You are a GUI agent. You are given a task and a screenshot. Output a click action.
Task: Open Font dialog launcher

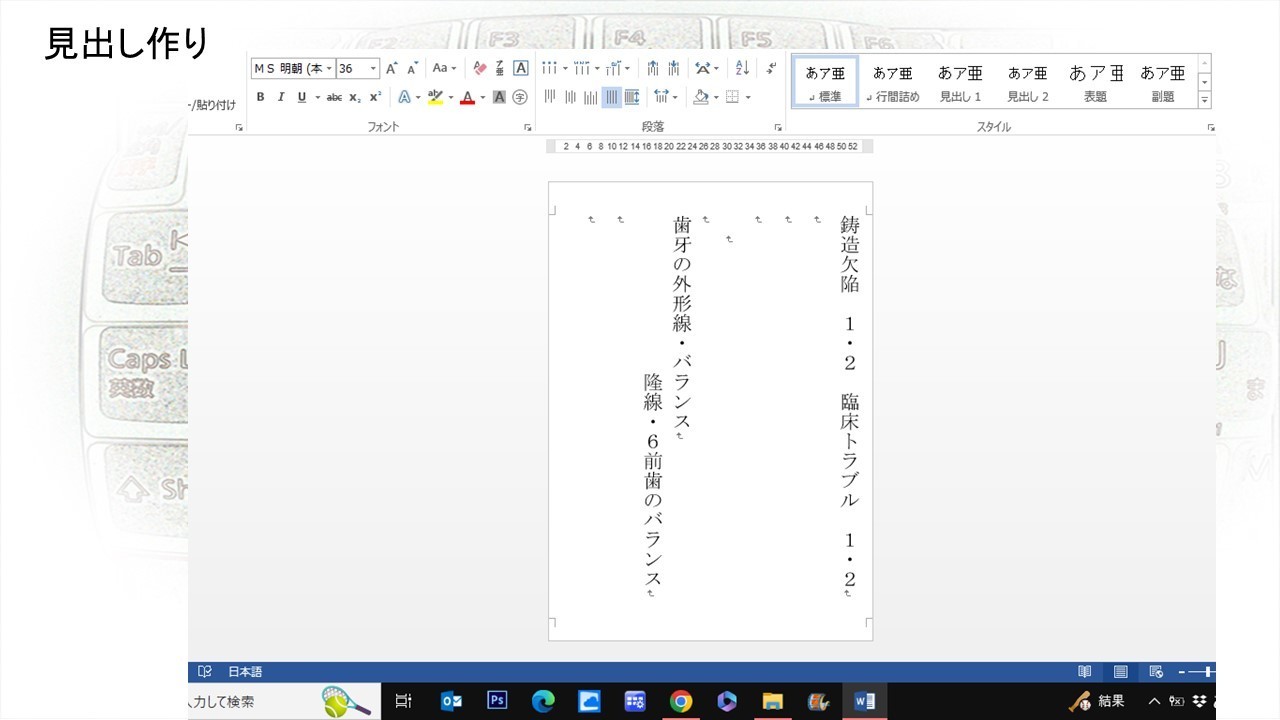(527, 128)
